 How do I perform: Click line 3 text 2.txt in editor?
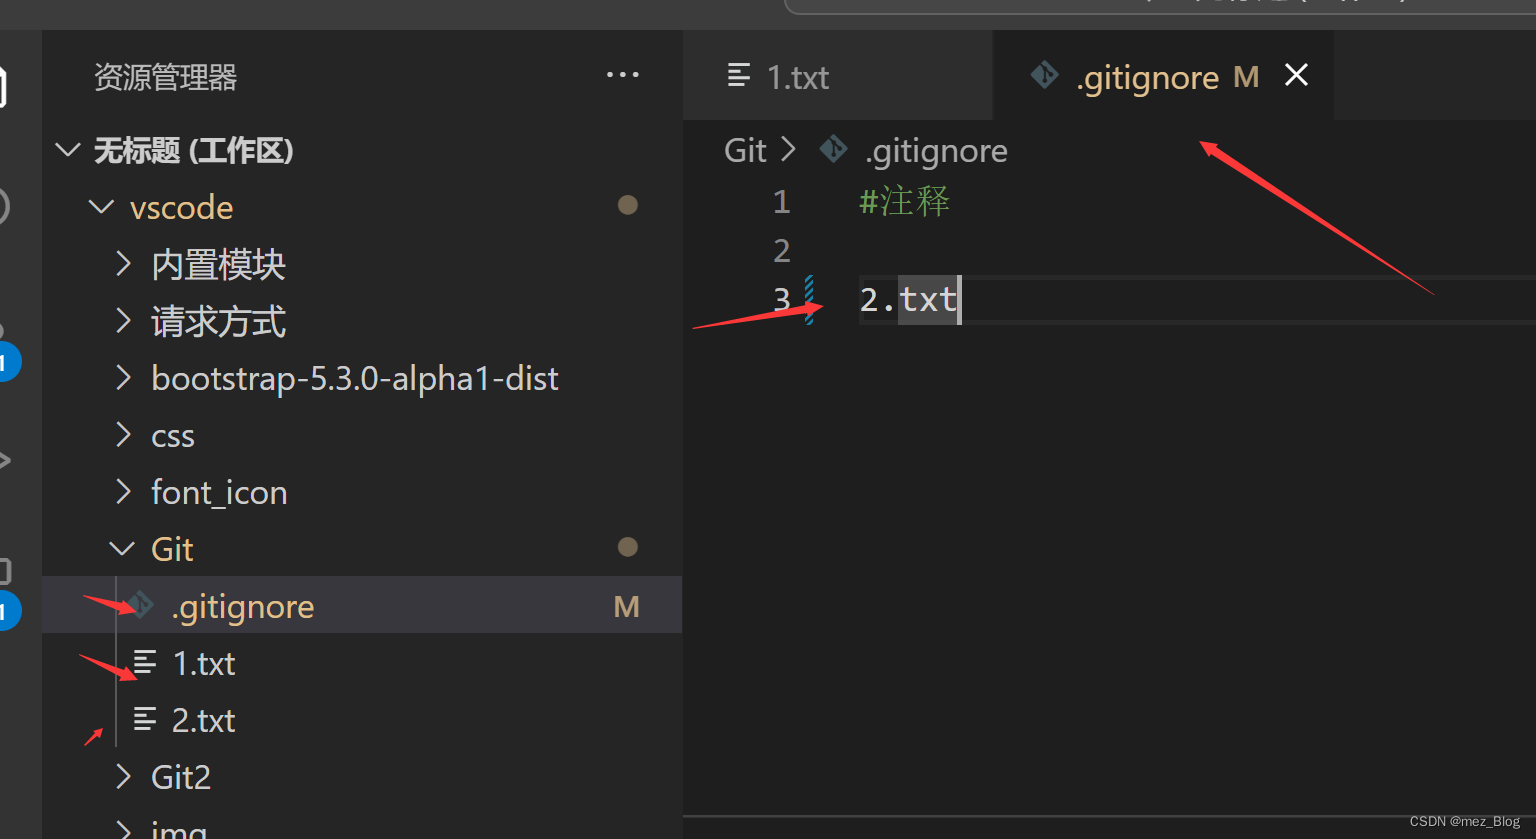(x=909, y=299)
